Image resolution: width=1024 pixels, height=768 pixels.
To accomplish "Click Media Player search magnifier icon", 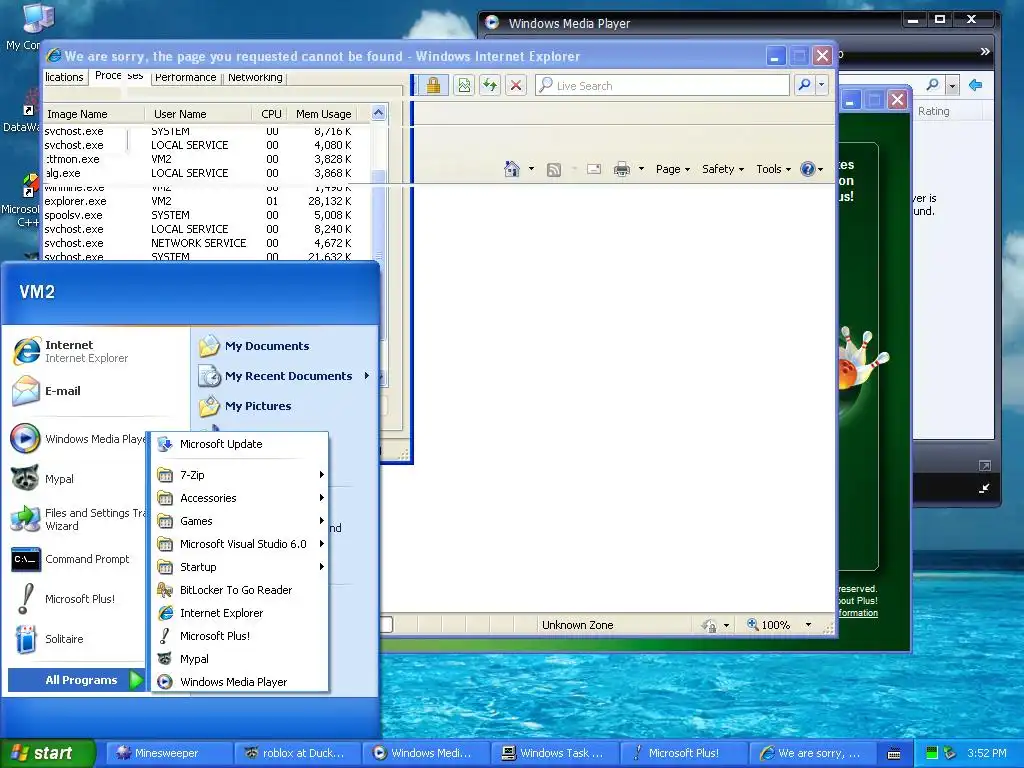I will click(x=933, y=85).
